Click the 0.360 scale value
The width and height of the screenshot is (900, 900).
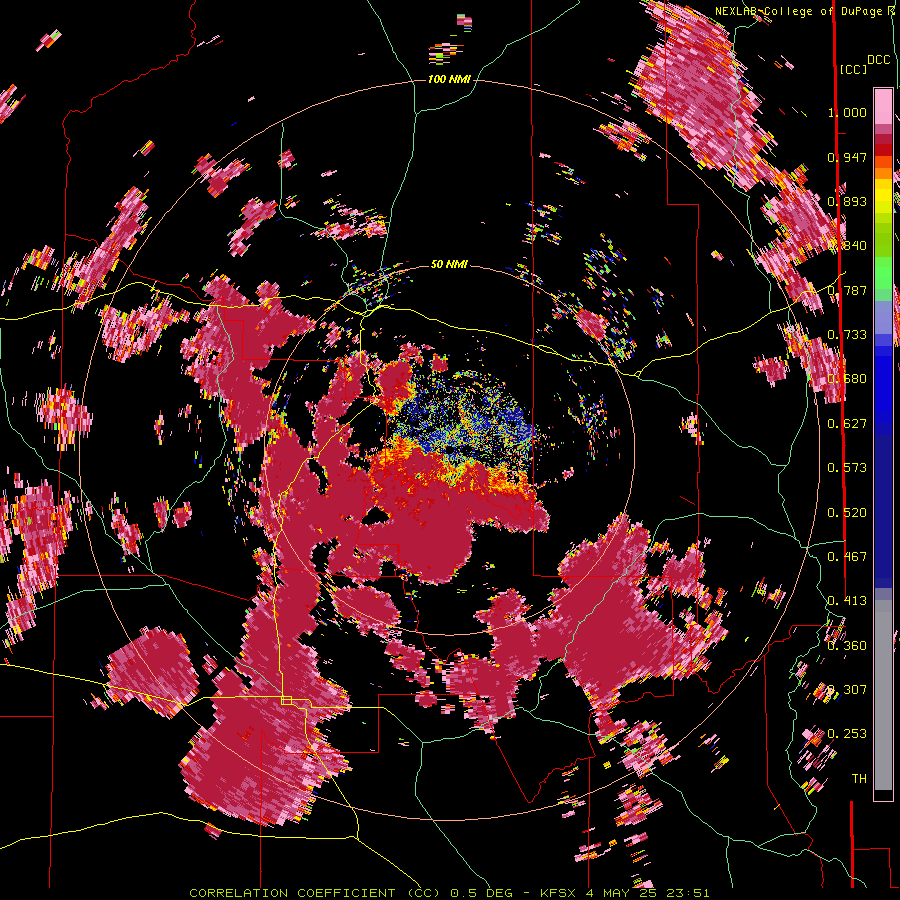pos(847,645)
